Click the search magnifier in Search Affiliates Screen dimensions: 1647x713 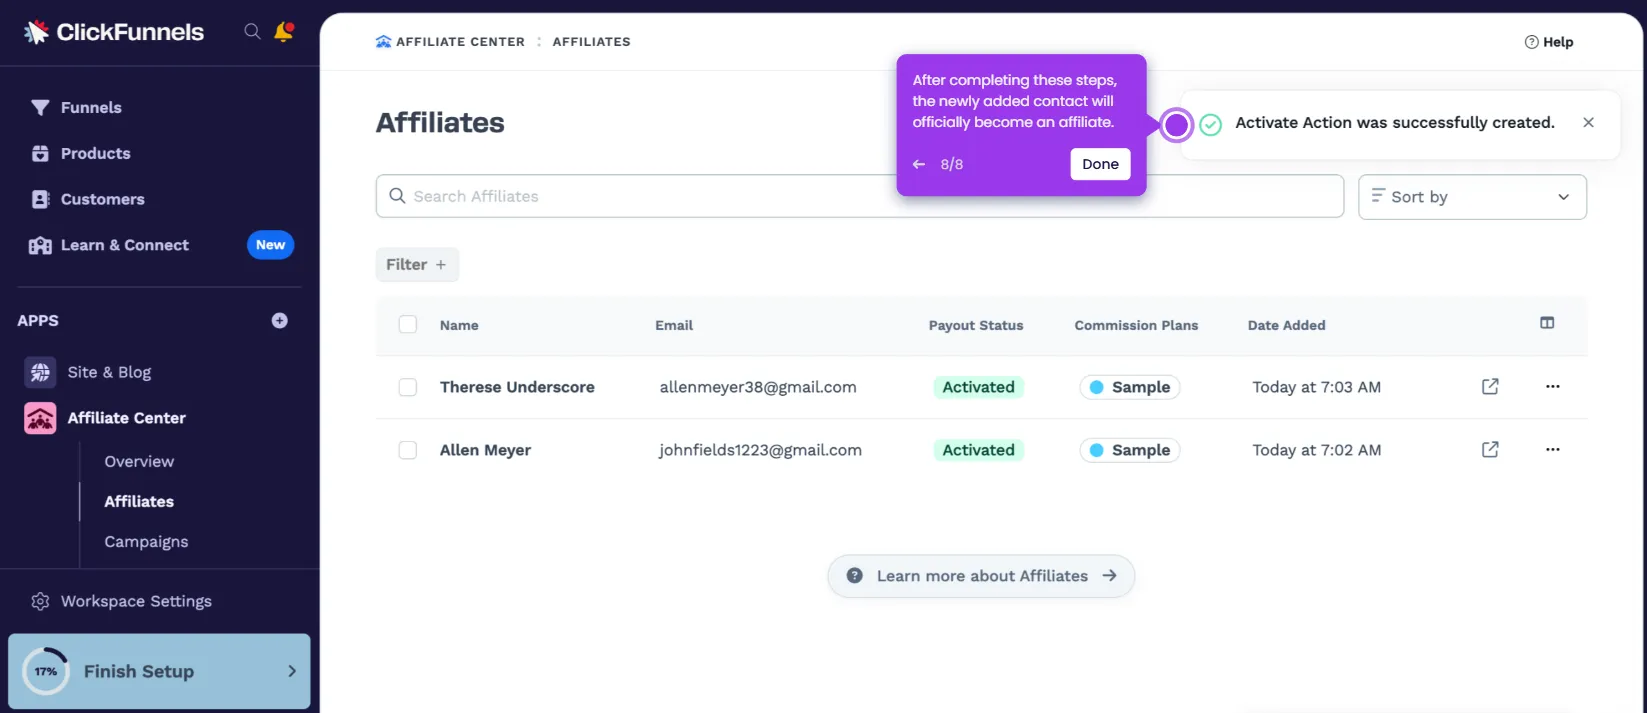pos(397,196)
